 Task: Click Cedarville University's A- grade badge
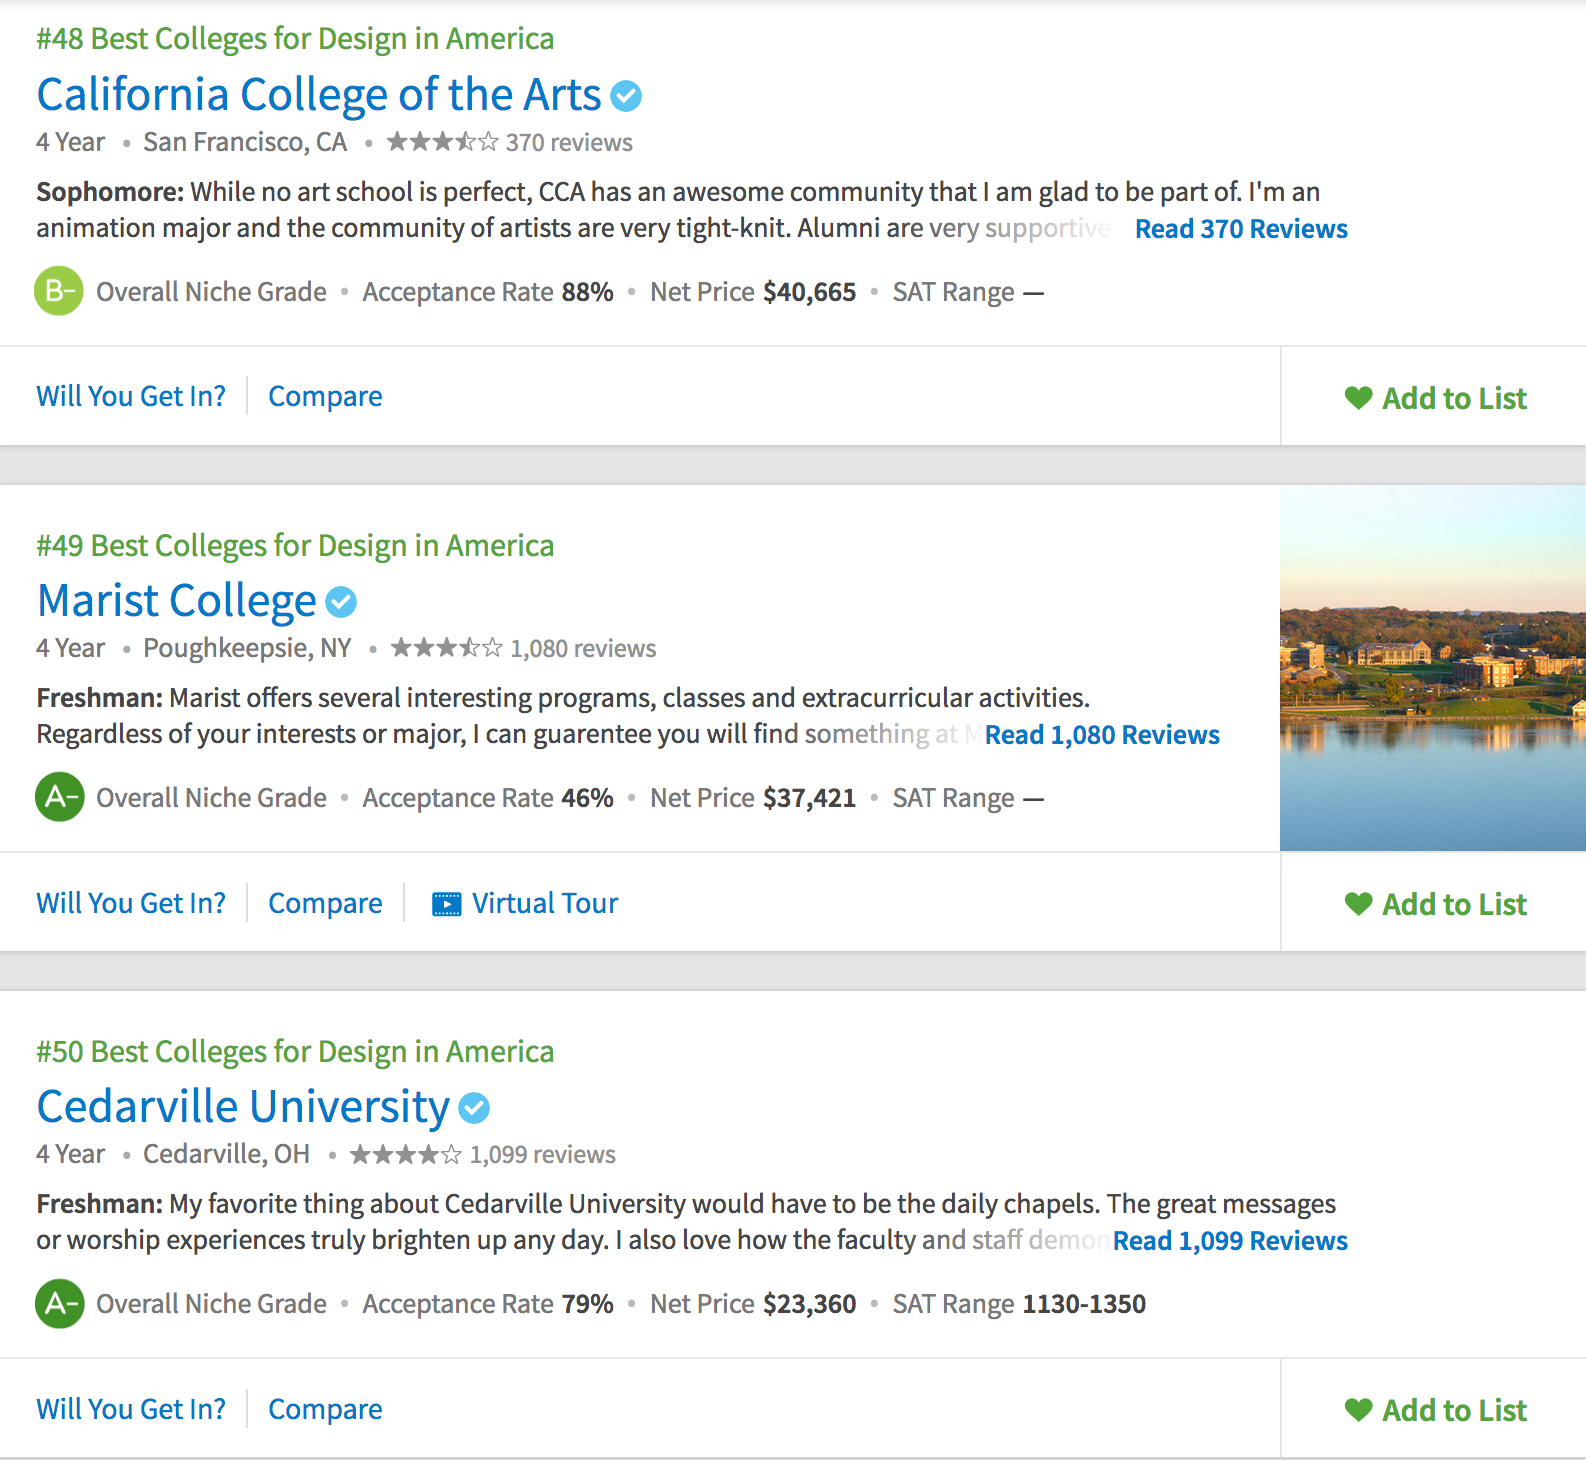tap(59, 1303)
